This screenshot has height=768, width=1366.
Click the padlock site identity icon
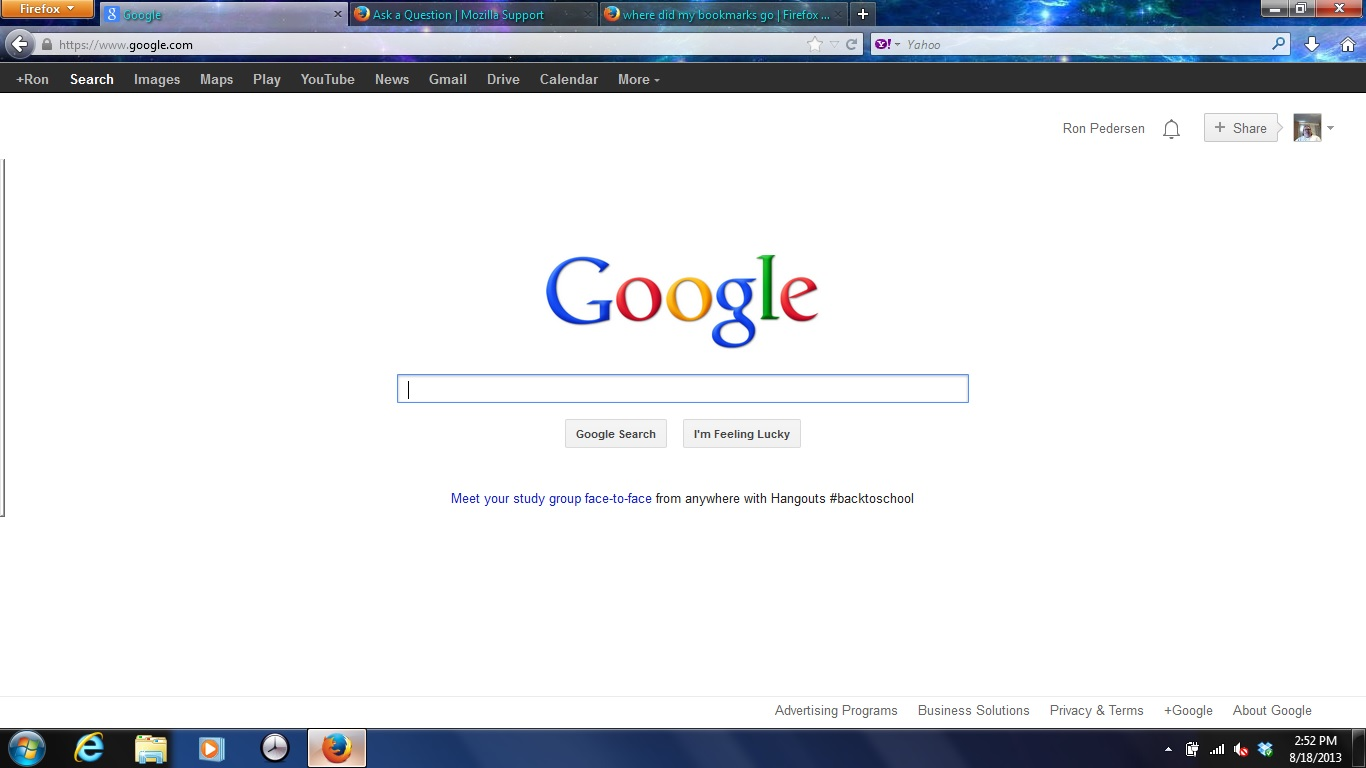click(x=46, y=44)
